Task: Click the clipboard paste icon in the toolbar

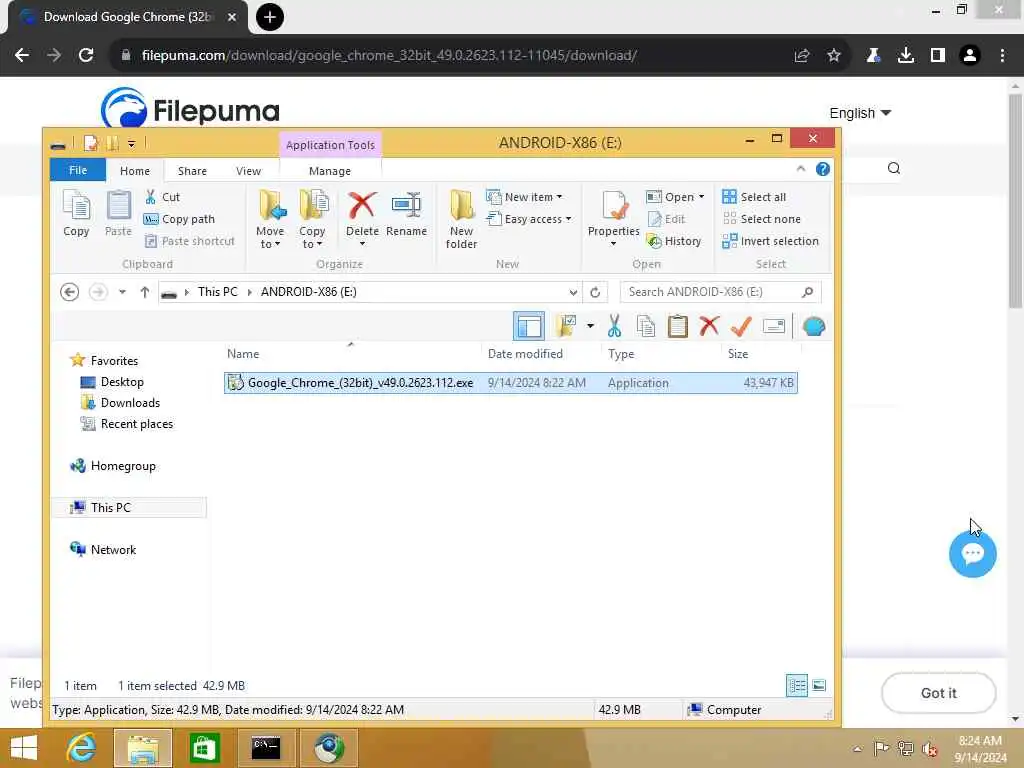Action: coord(678,326)
